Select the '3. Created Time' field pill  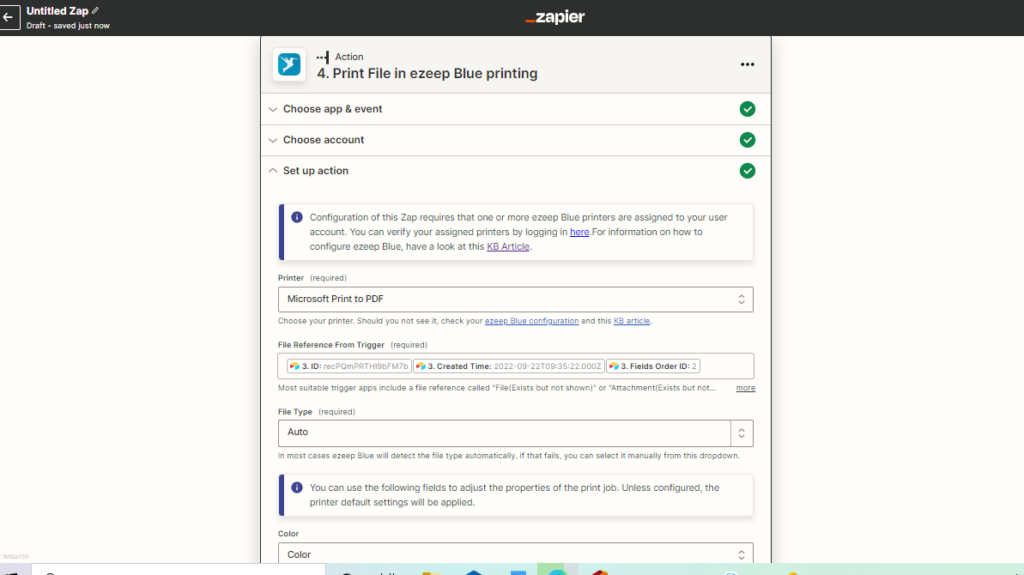[508, 366]
